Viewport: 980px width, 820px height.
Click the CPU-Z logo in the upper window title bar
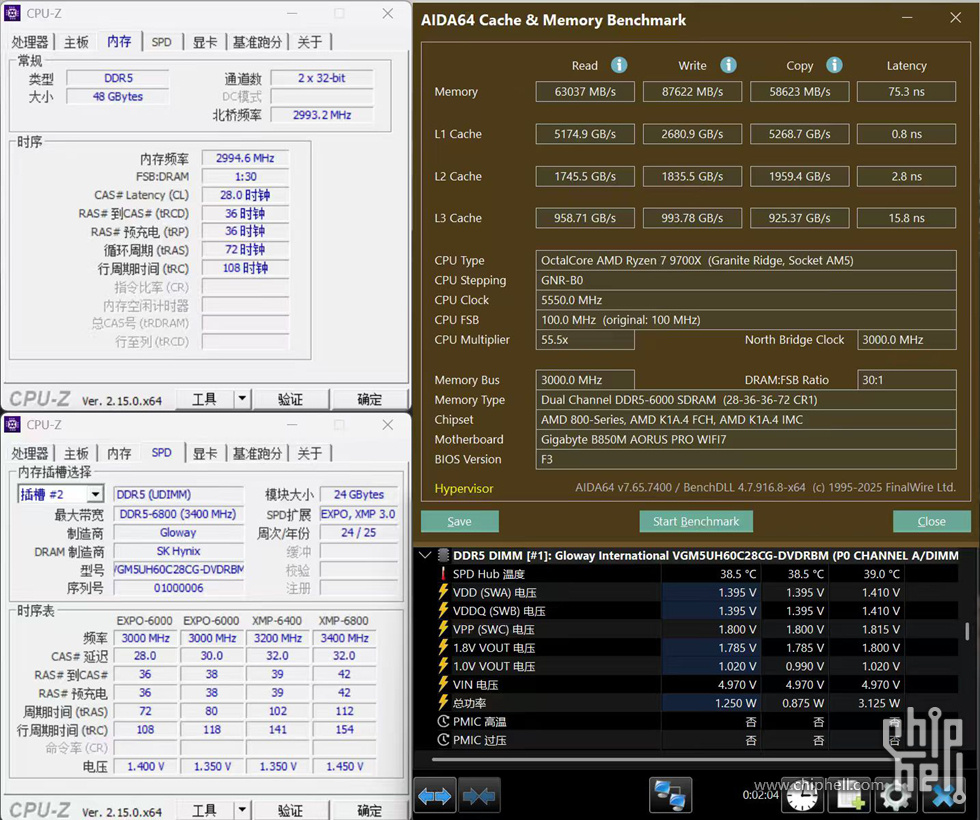tap(12, 13)
